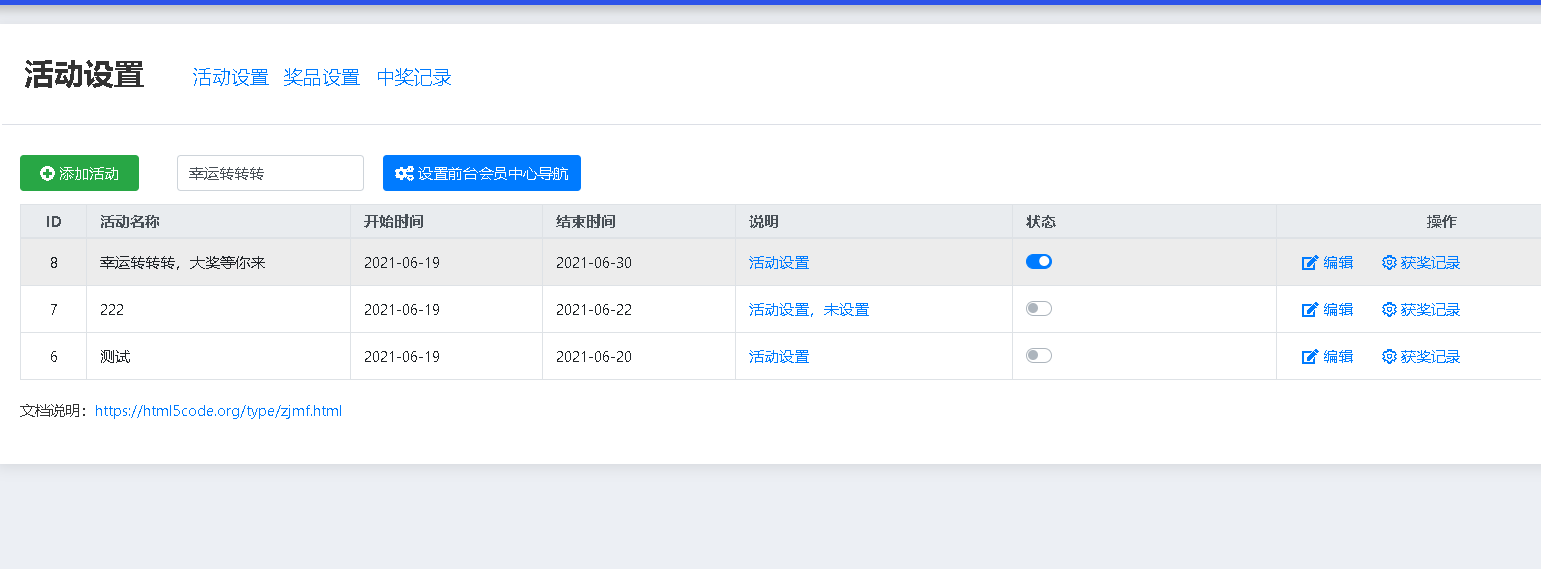The width and height of the screenshot is (1541, 569).
Task: Disable the status switch for 幸运转转转 activity
Action: [x=1039, y=262]
